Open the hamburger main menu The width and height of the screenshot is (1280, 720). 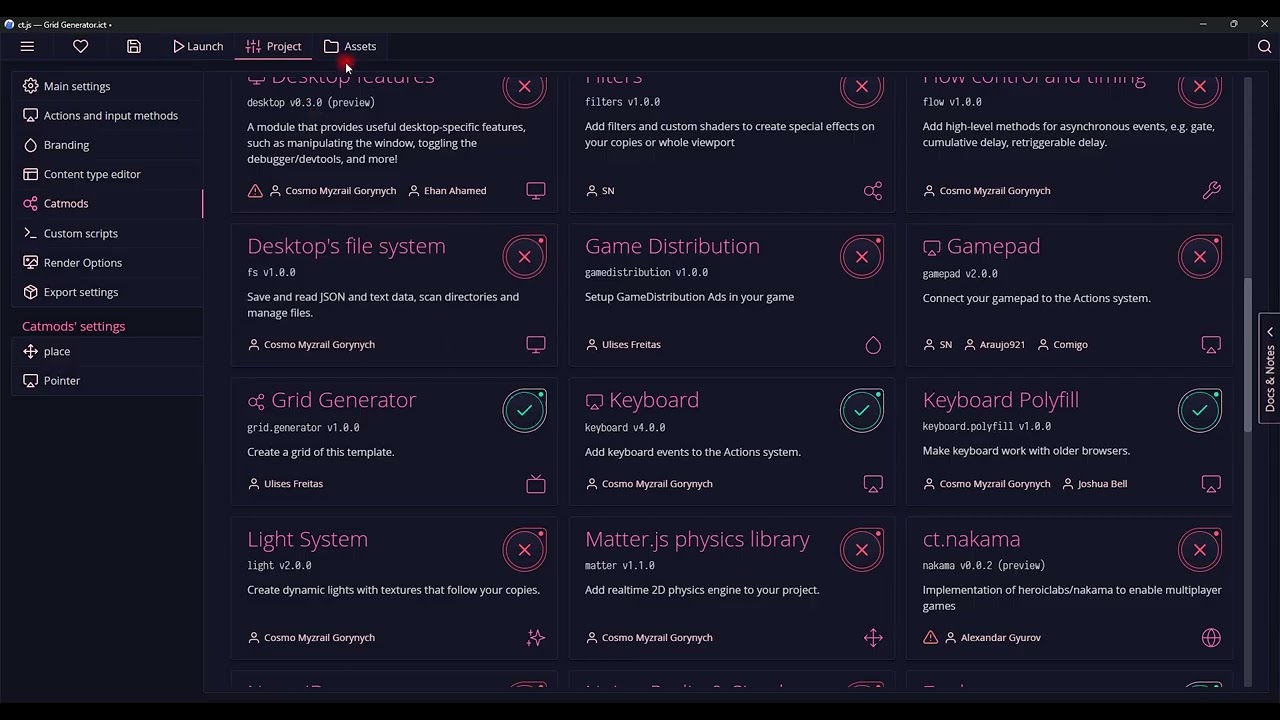(x=27, y=46)
